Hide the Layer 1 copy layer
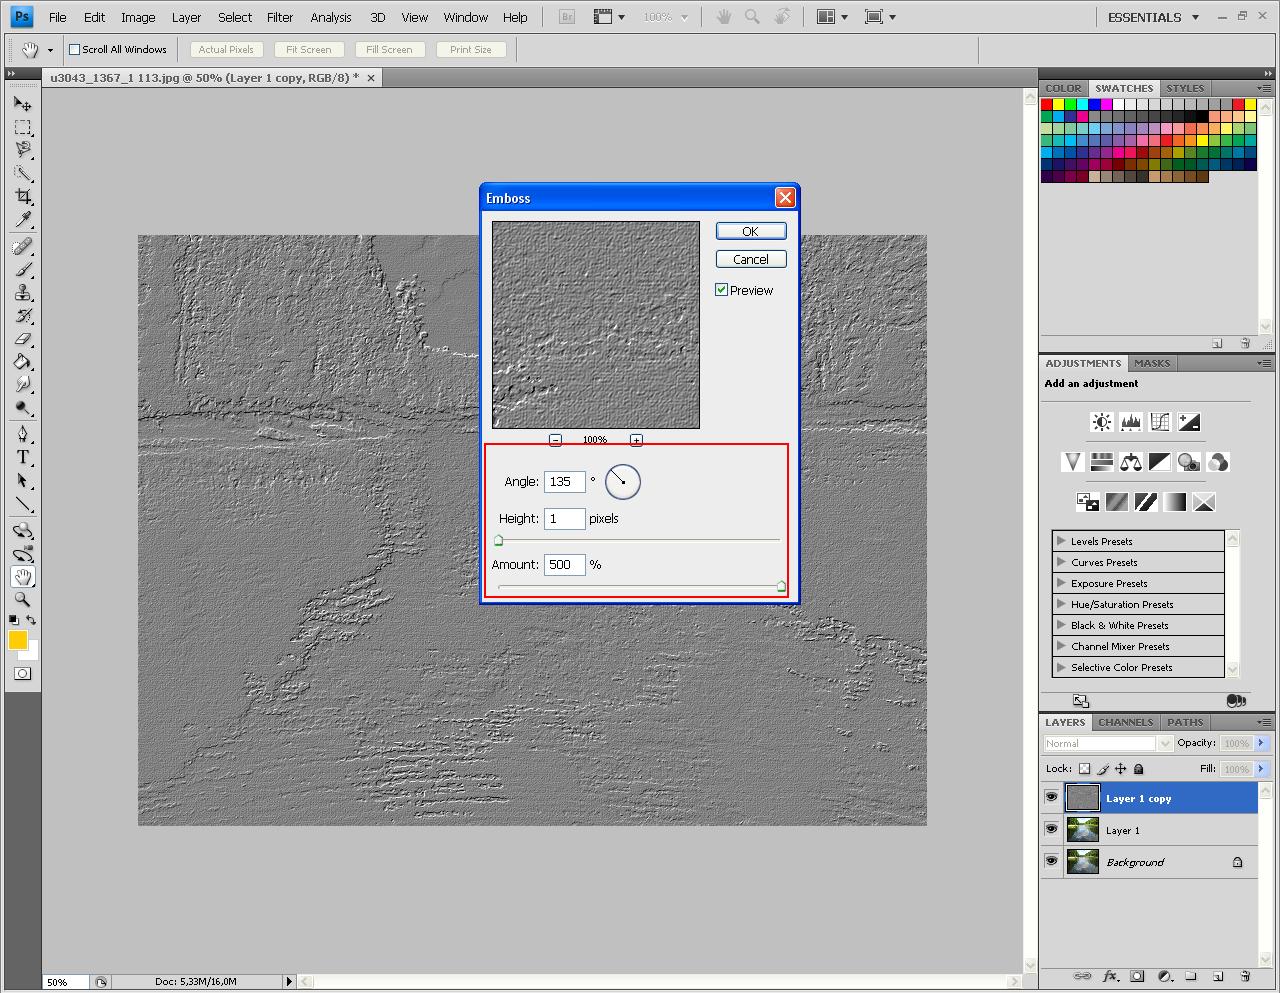Image resolution: width=1280 pixels, height=993 pixels. 1051,797
